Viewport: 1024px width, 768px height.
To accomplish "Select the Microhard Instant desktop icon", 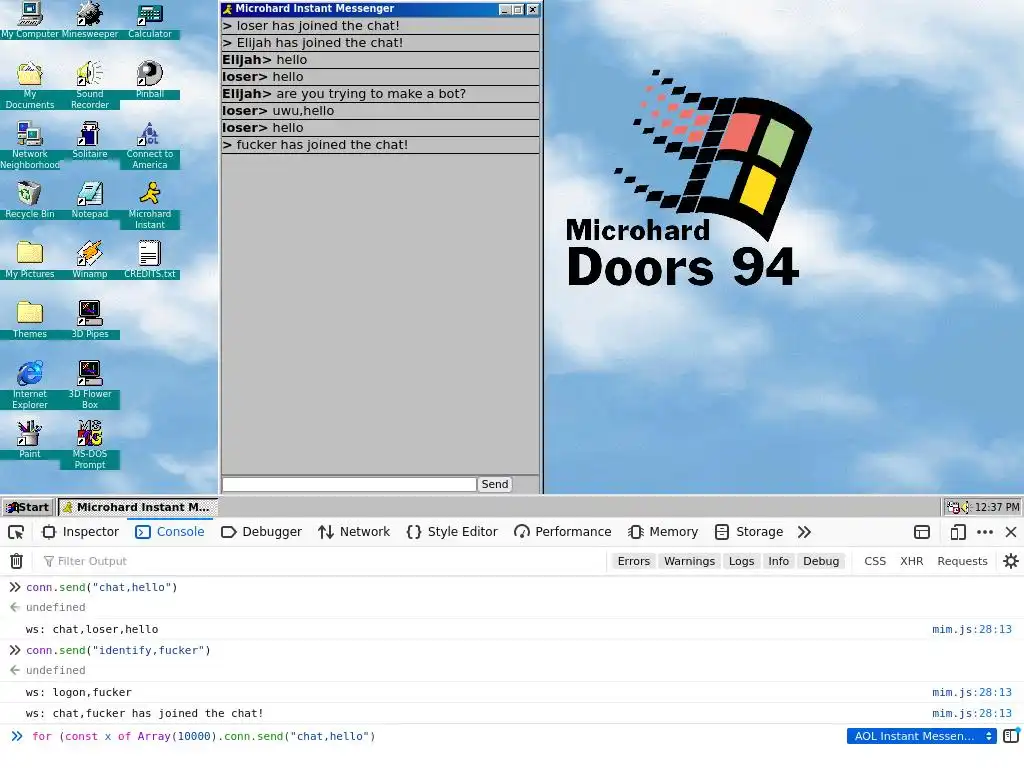I will [x=150, y=205].
